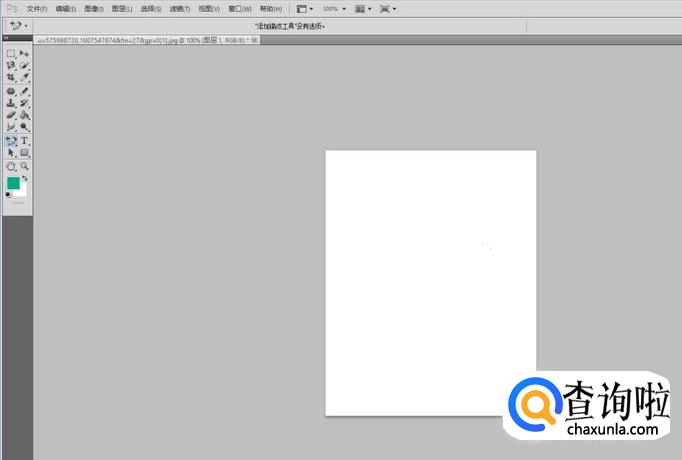This screenshot has height=460, width=682.
Task: Select the Type tool
Action: (24, 141)
